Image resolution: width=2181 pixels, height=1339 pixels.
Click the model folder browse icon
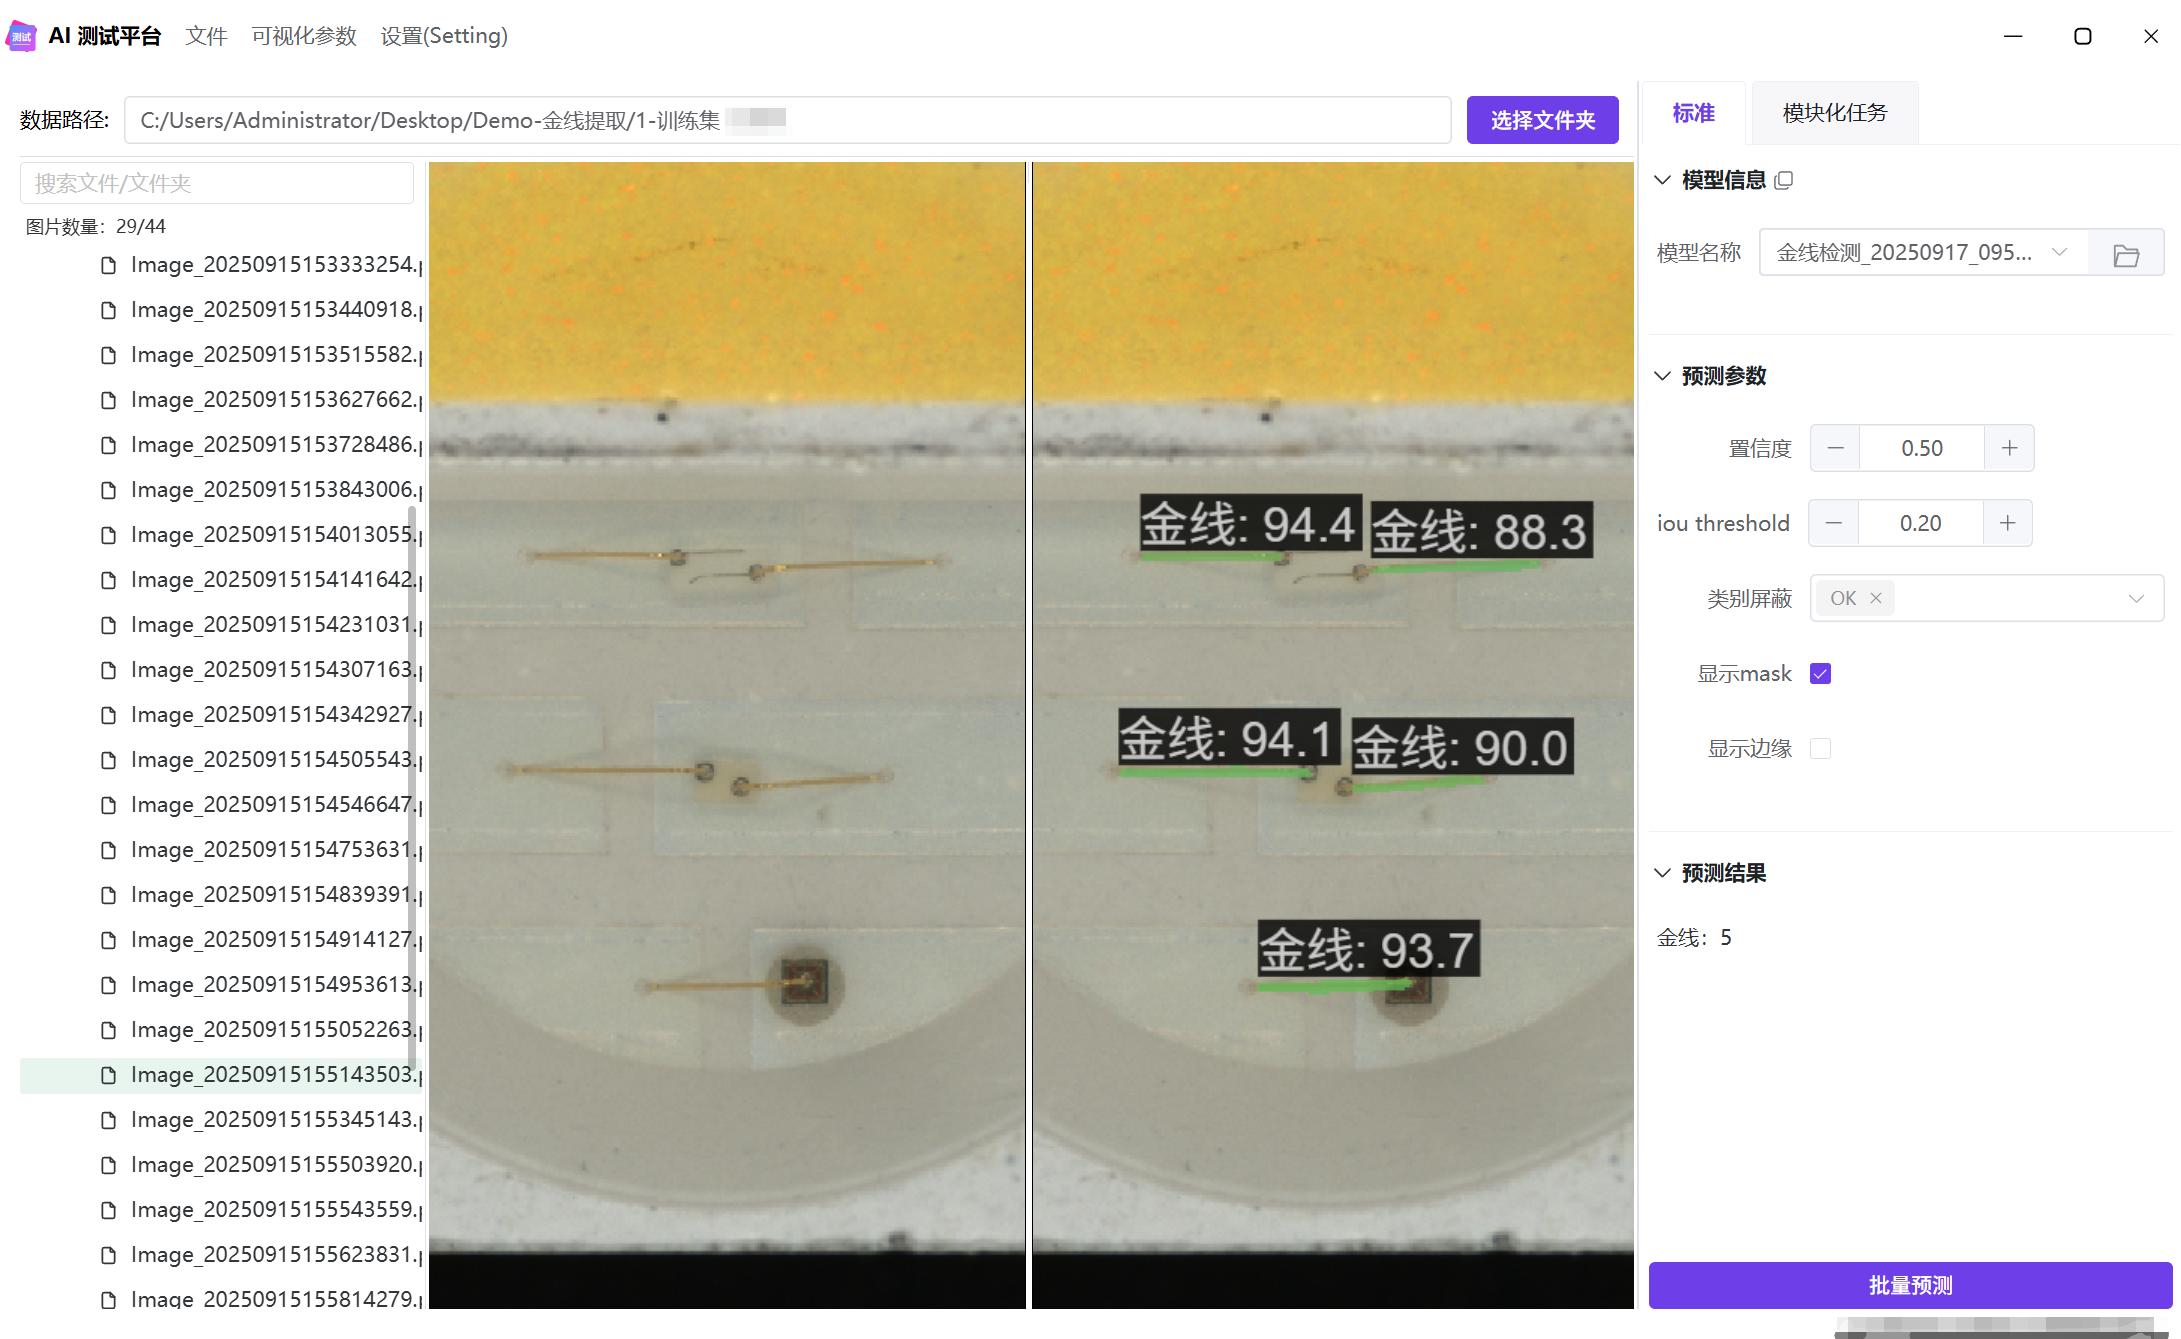2126,254
